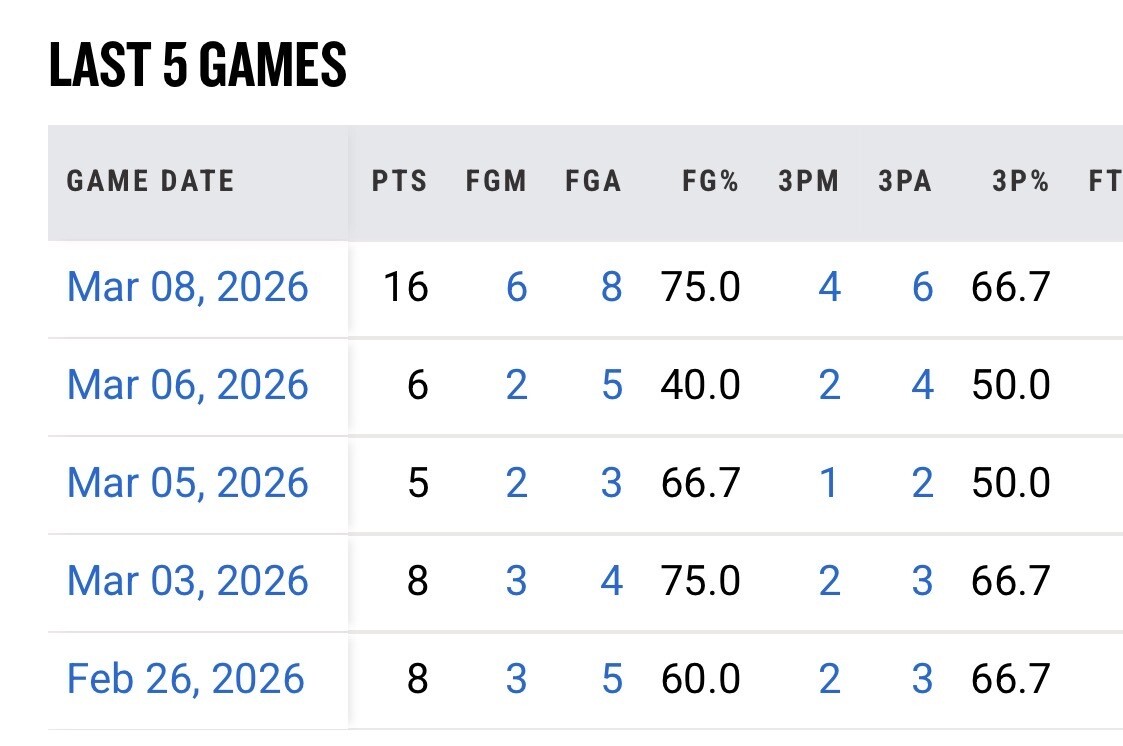Click 3PM value 1 for Mar 05
The width and height of the screenshot is (1123, 746).
[829, 484]
